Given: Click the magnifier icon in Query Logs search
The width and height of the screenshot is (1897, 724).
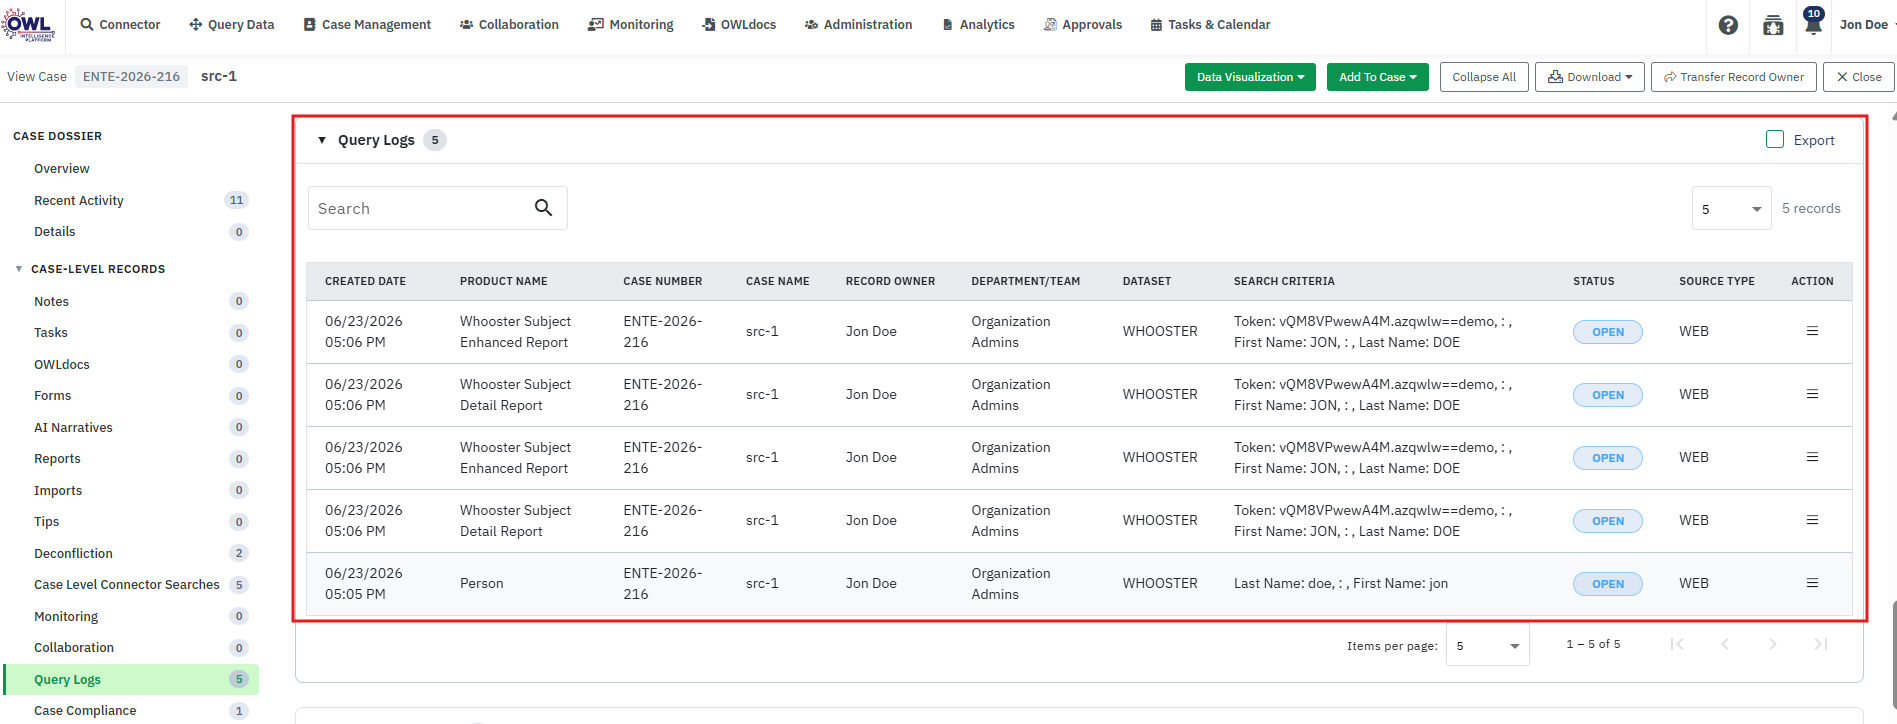Looking at the screenshot, I should (543, 208).
